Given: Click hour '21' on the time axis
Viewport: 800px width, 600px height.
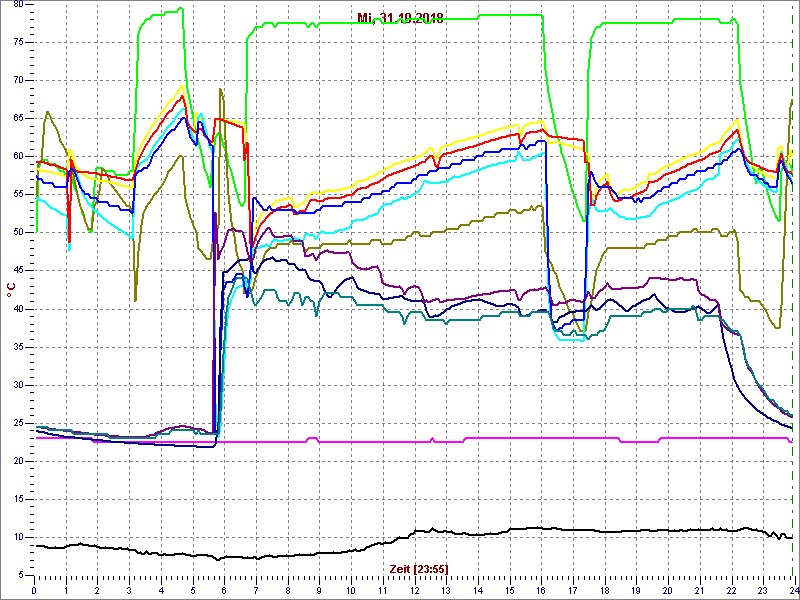Looking at the screenshot, I should [699, 590].
